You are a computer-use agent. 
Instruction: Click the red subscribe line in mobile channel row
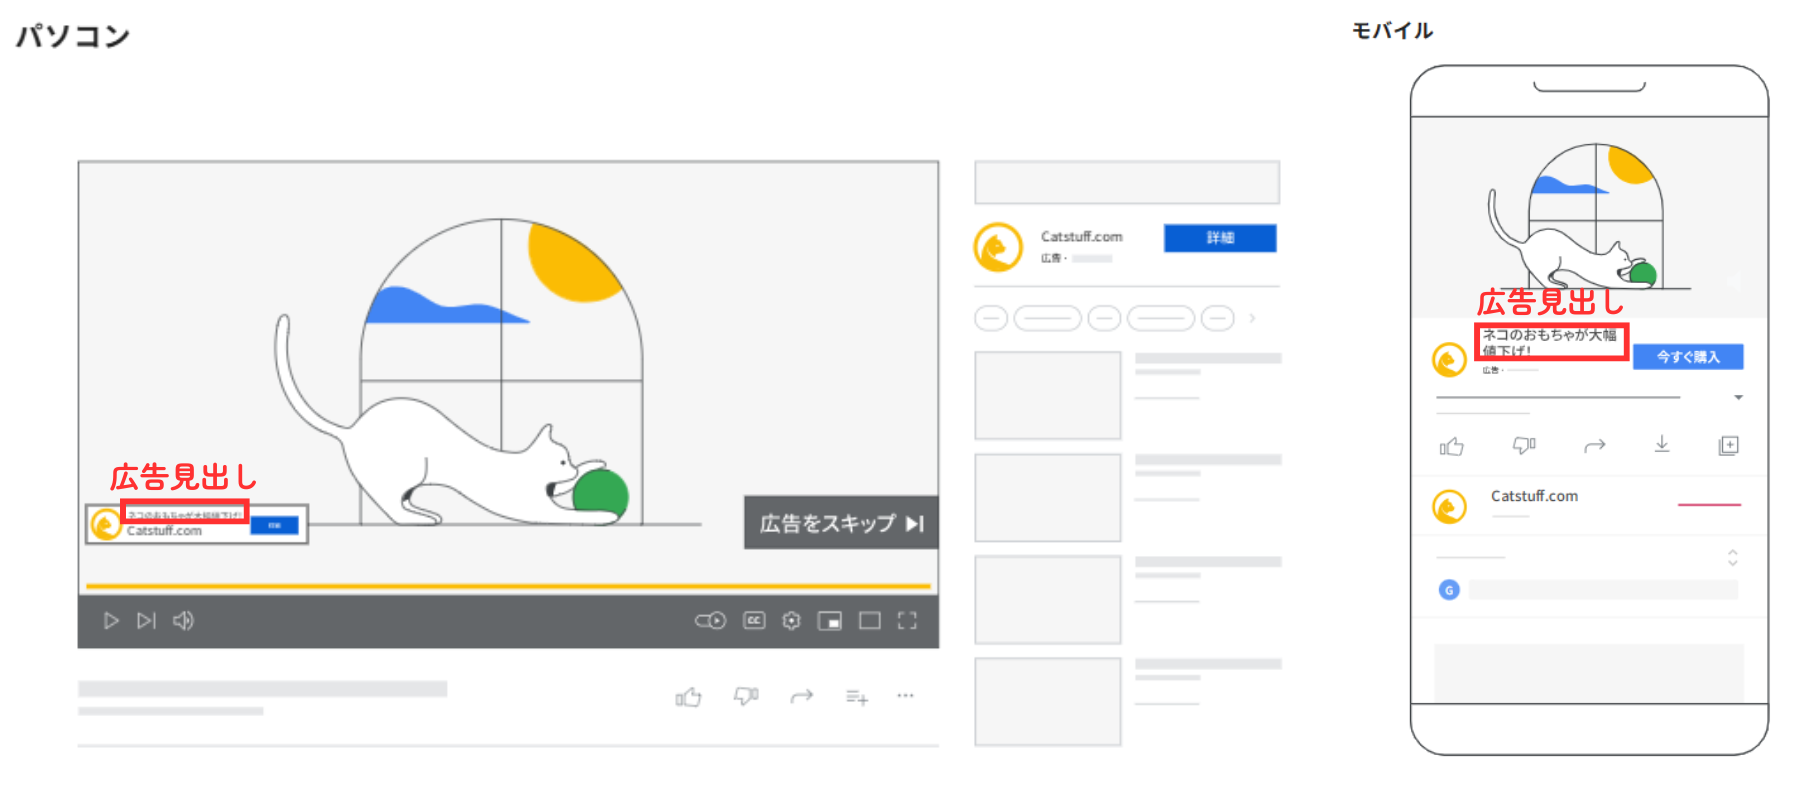click(1709, 505)
